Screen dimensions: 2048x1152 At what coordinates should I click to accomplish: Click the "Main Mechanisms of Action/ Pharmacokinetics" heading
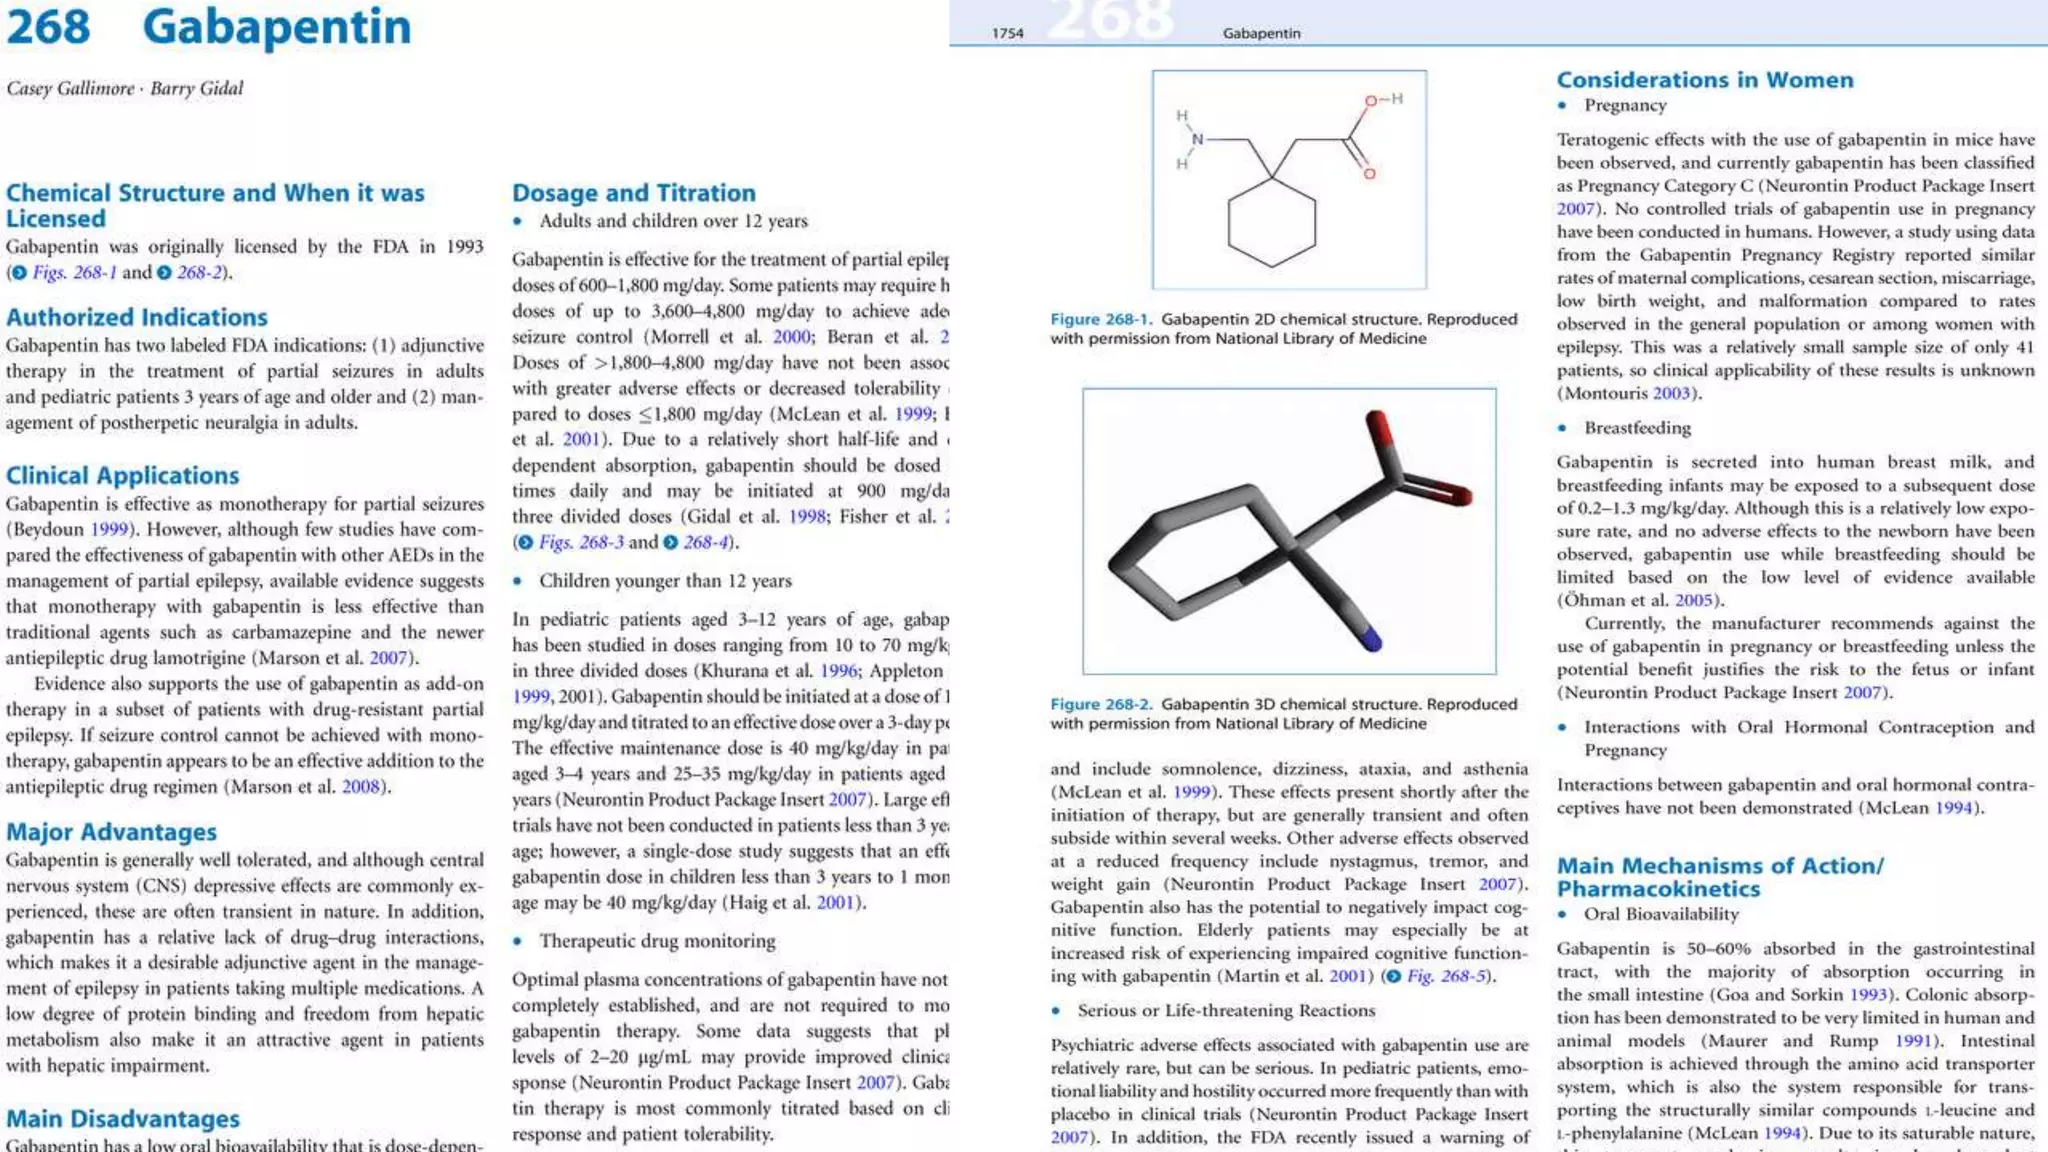coord(1720,877)
